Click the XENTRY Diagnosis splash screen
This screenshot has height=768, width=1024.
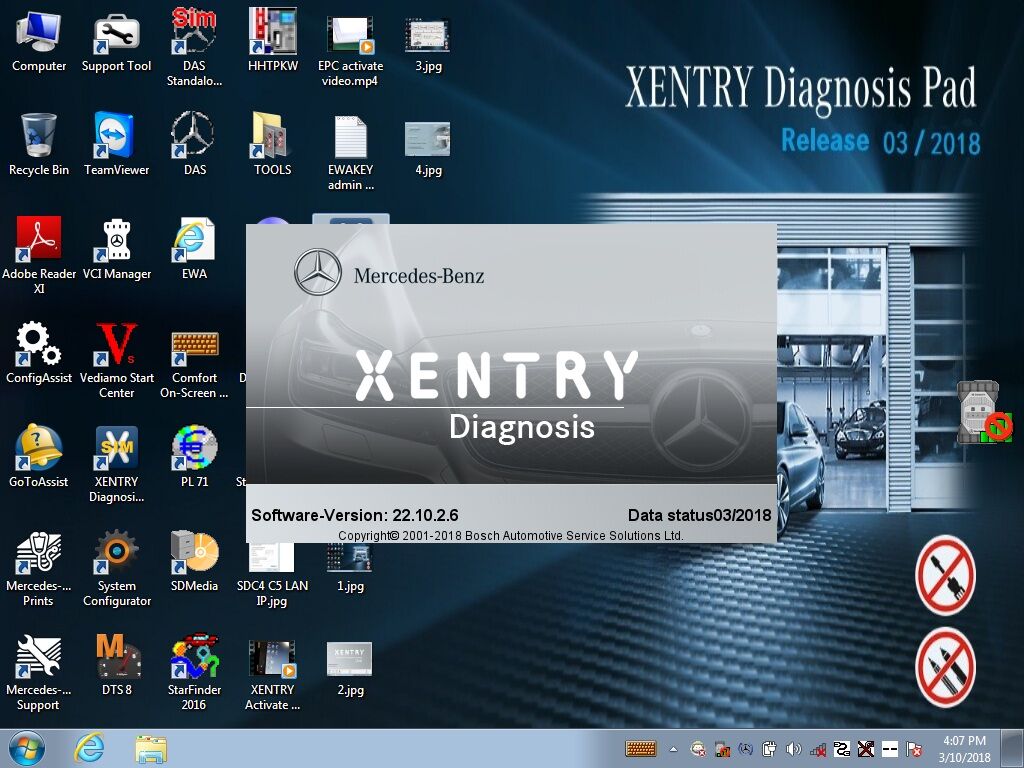pyautogui.click(x=511, y=383)
